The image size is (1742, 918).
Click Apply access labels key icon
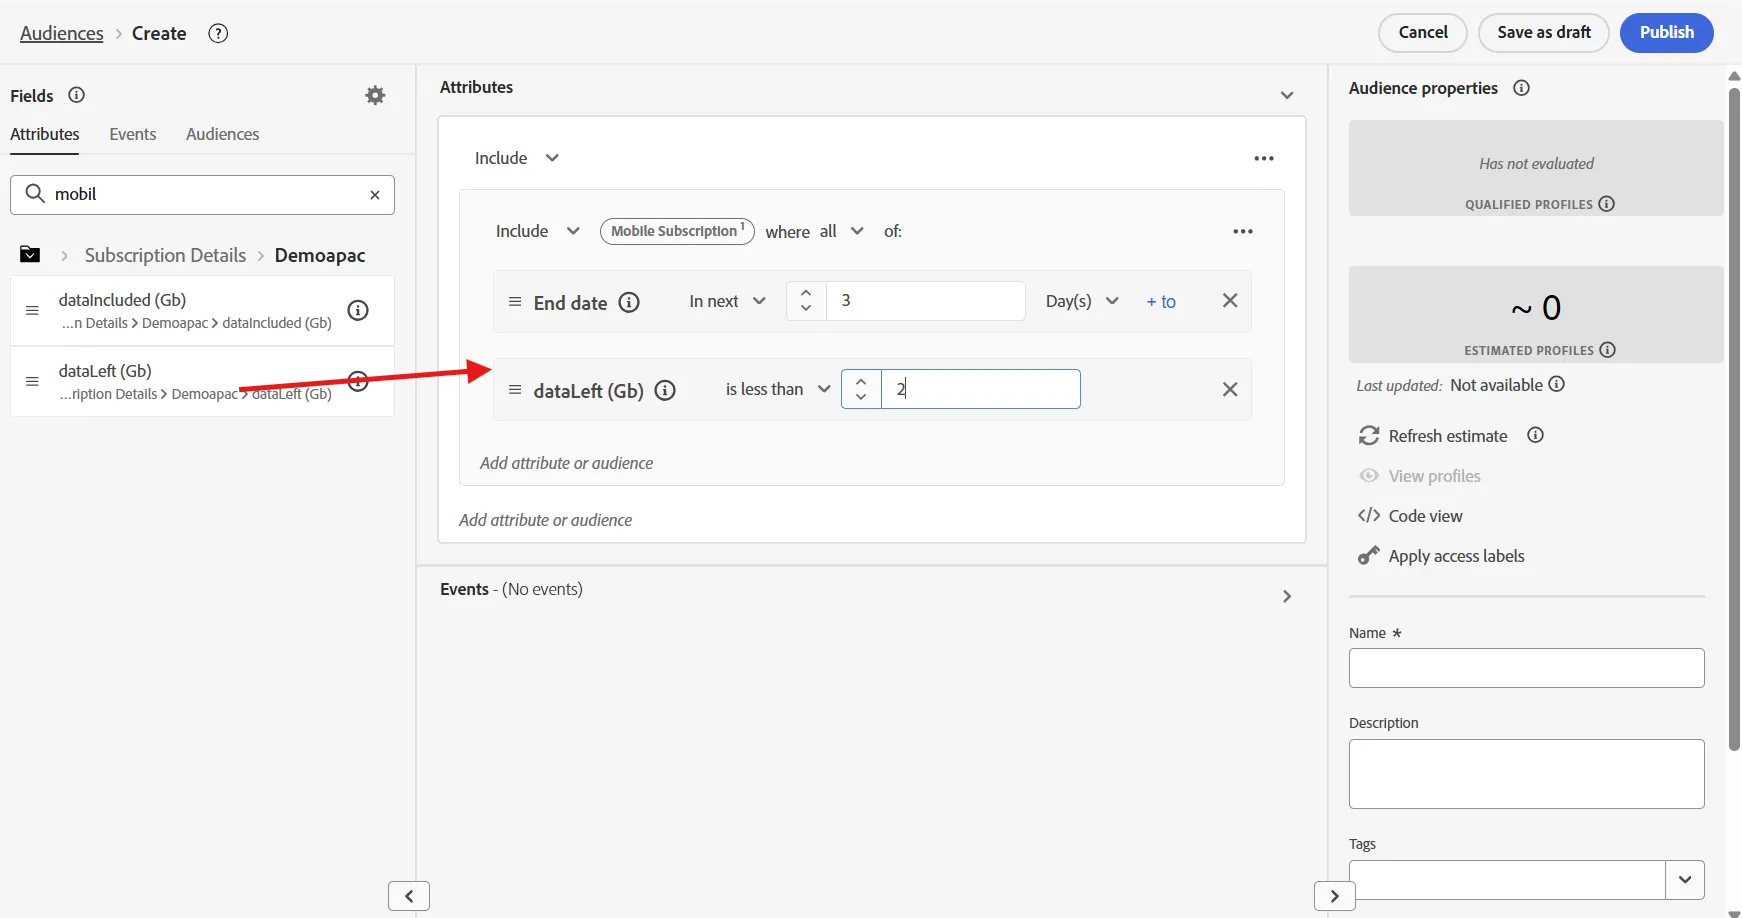tap(1369, 556)
